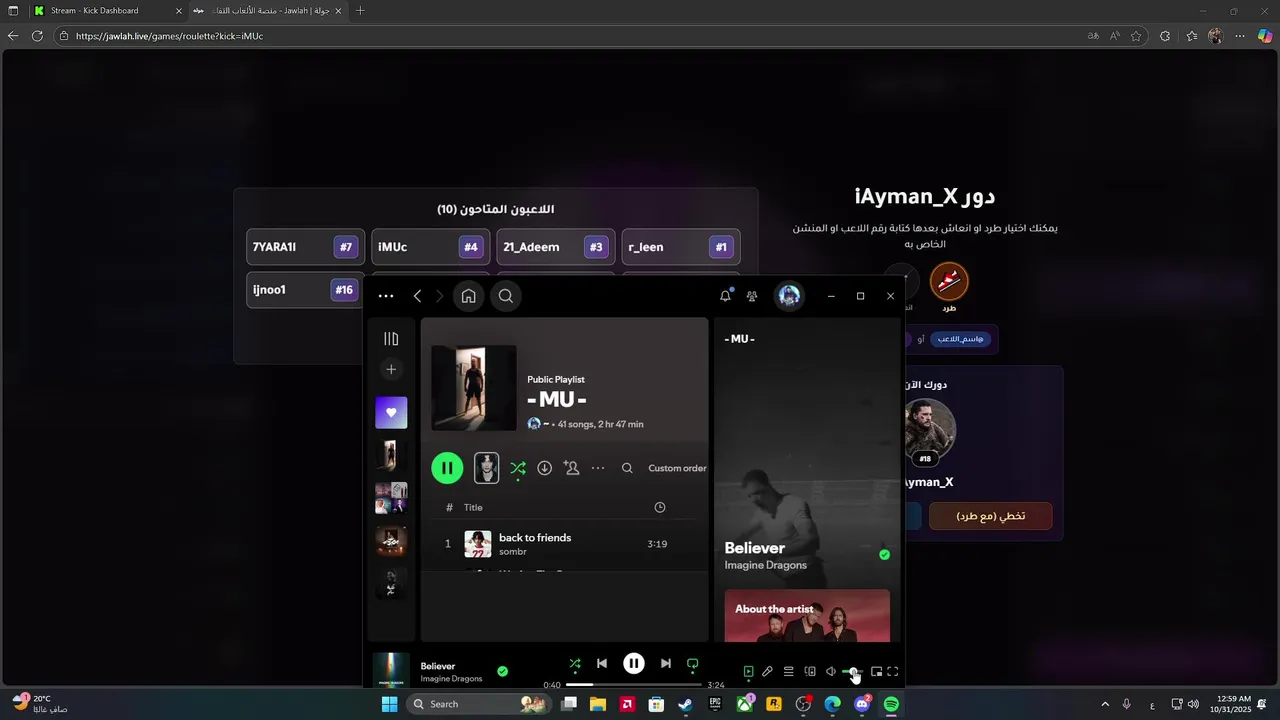1280x720 pixels.
Task: Download the - MU - playlist
Action: tap(544, 468)
